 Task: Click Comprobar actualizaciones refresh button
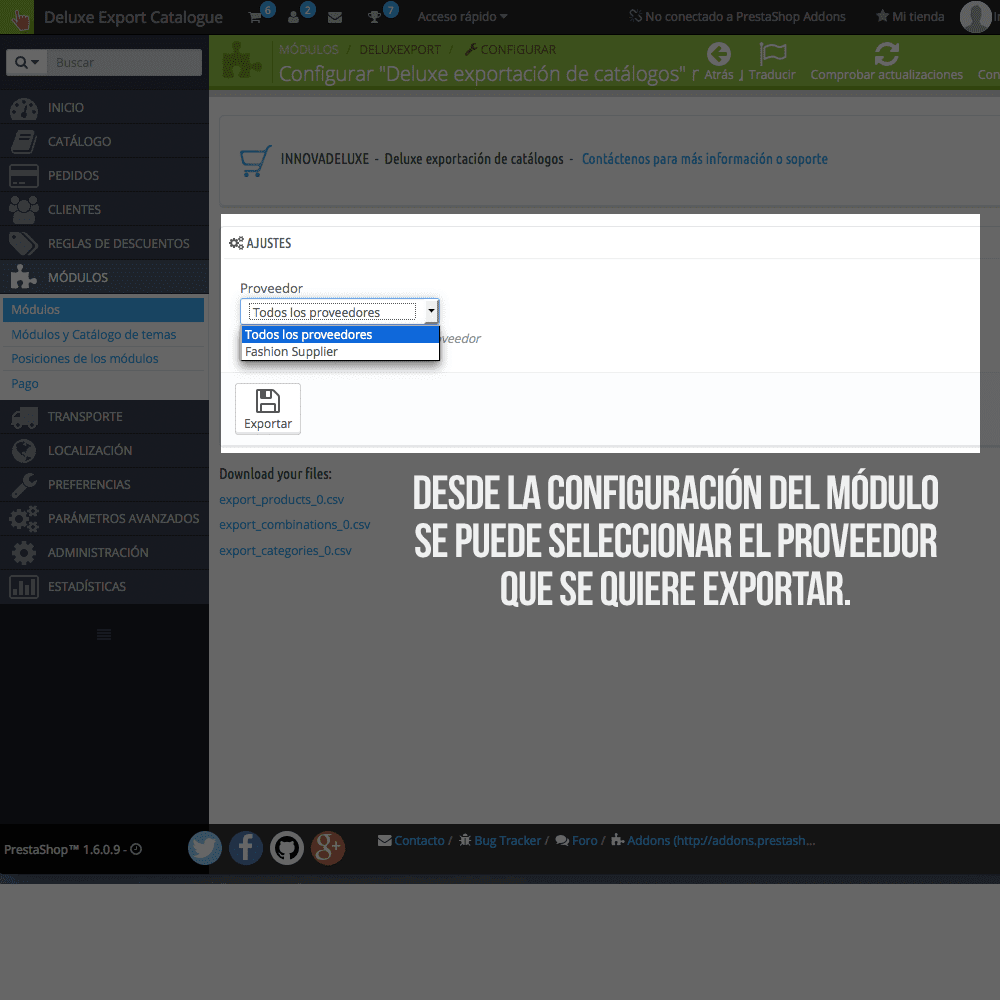tap(886, 62)
